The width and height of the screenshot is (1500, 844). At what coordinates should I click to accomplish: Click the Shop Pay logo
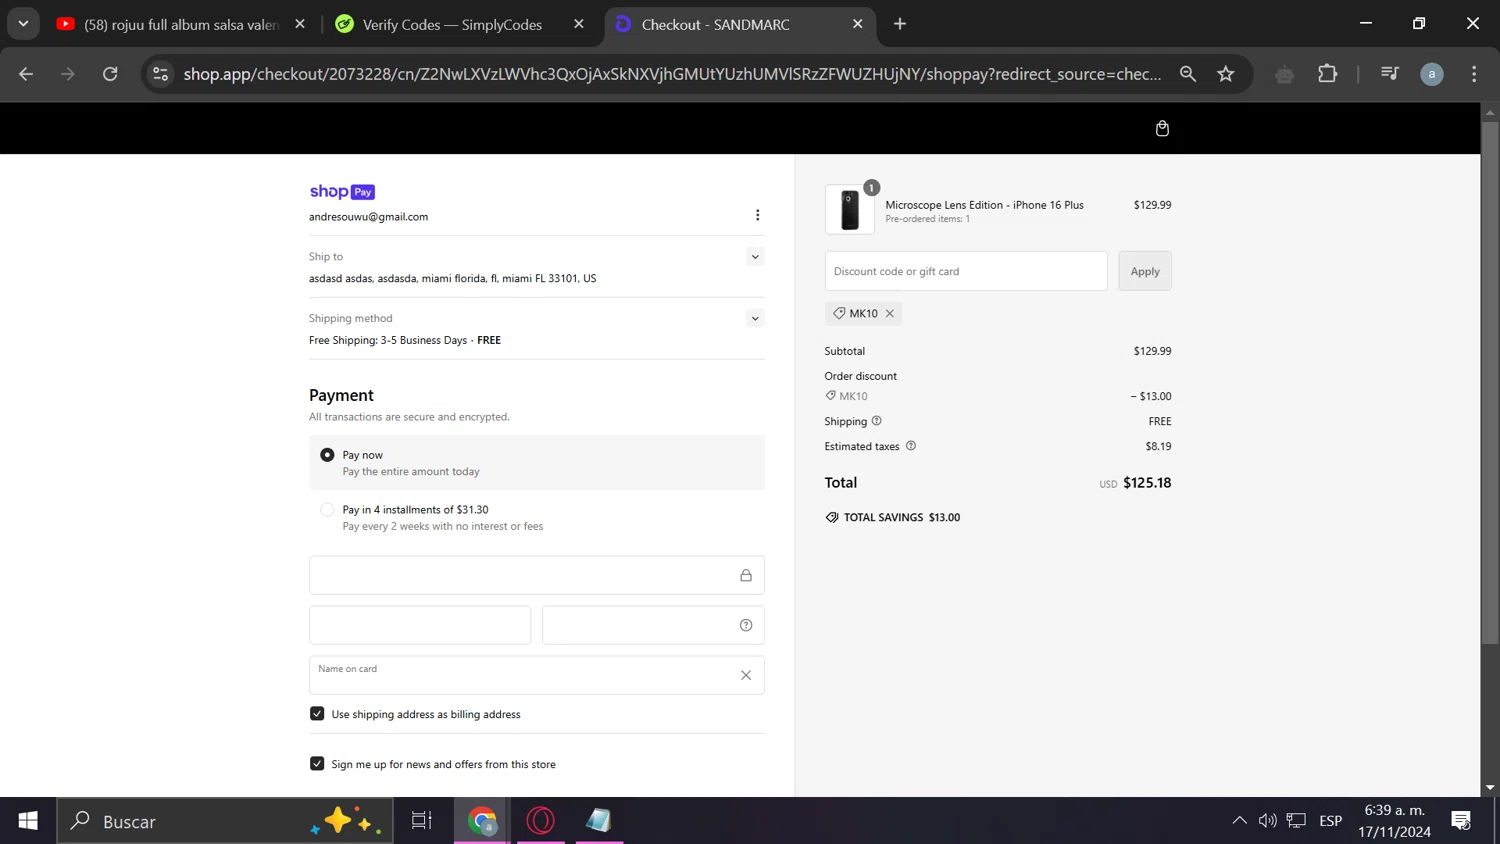(342, 192)
